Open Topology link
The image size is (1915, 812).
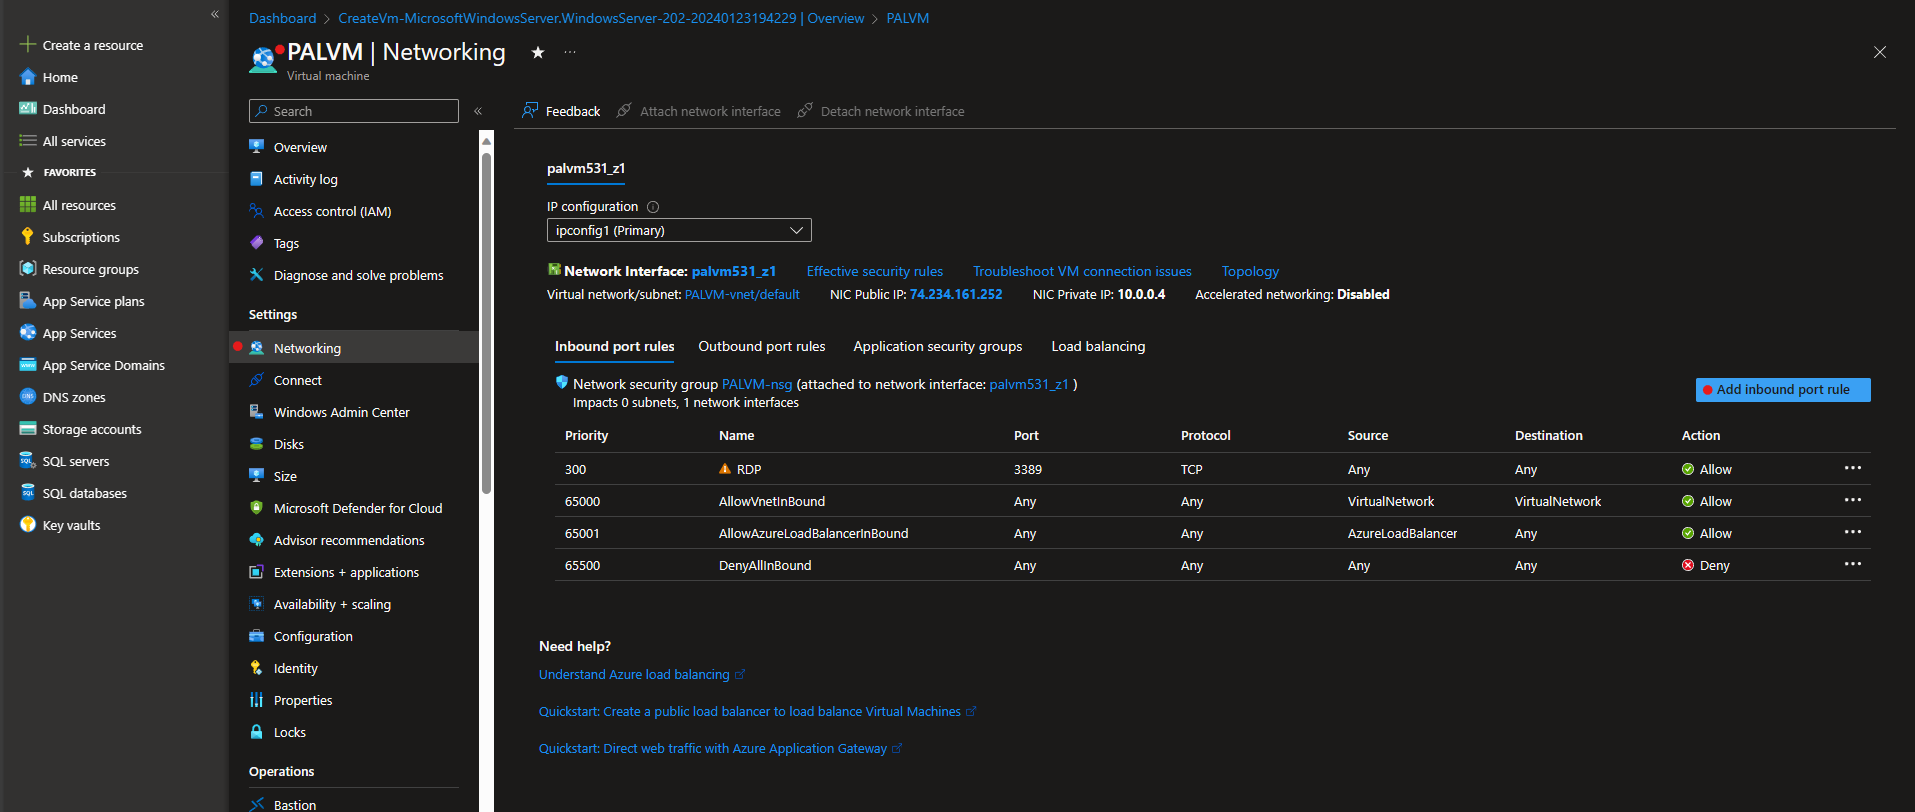[1250, 271]
